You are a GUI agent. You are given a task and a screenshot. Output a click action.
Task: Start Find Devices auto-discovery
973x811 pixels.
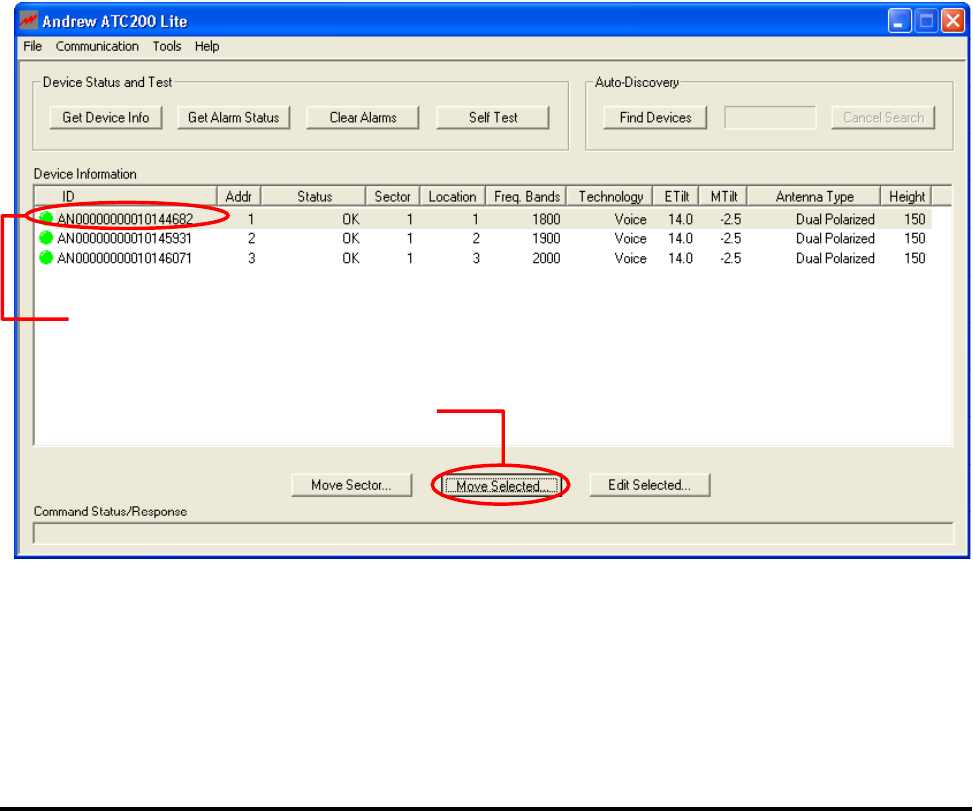655,118
